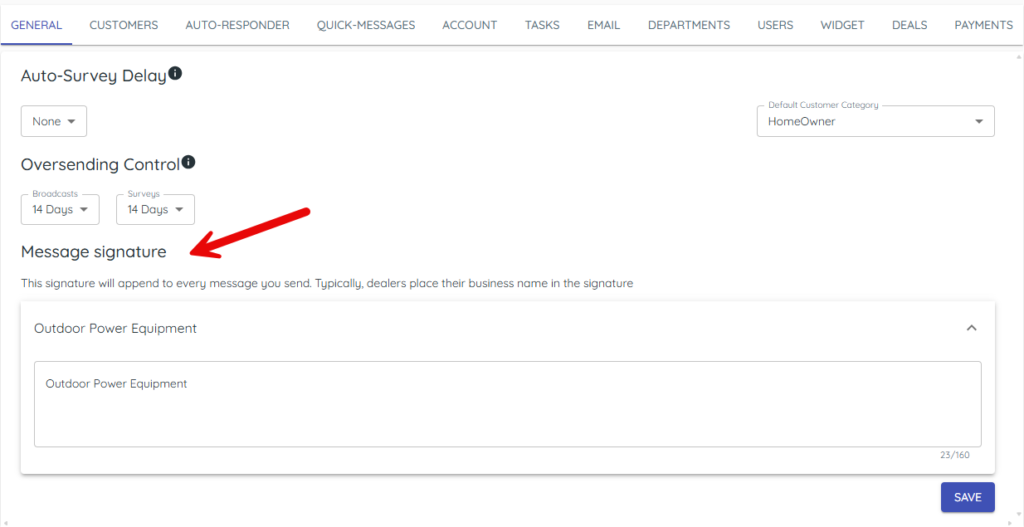1024x527 pixels.
Task: Open the Default Customer Category dropdown
Action: pyautogui.click(x=875, y=122)
